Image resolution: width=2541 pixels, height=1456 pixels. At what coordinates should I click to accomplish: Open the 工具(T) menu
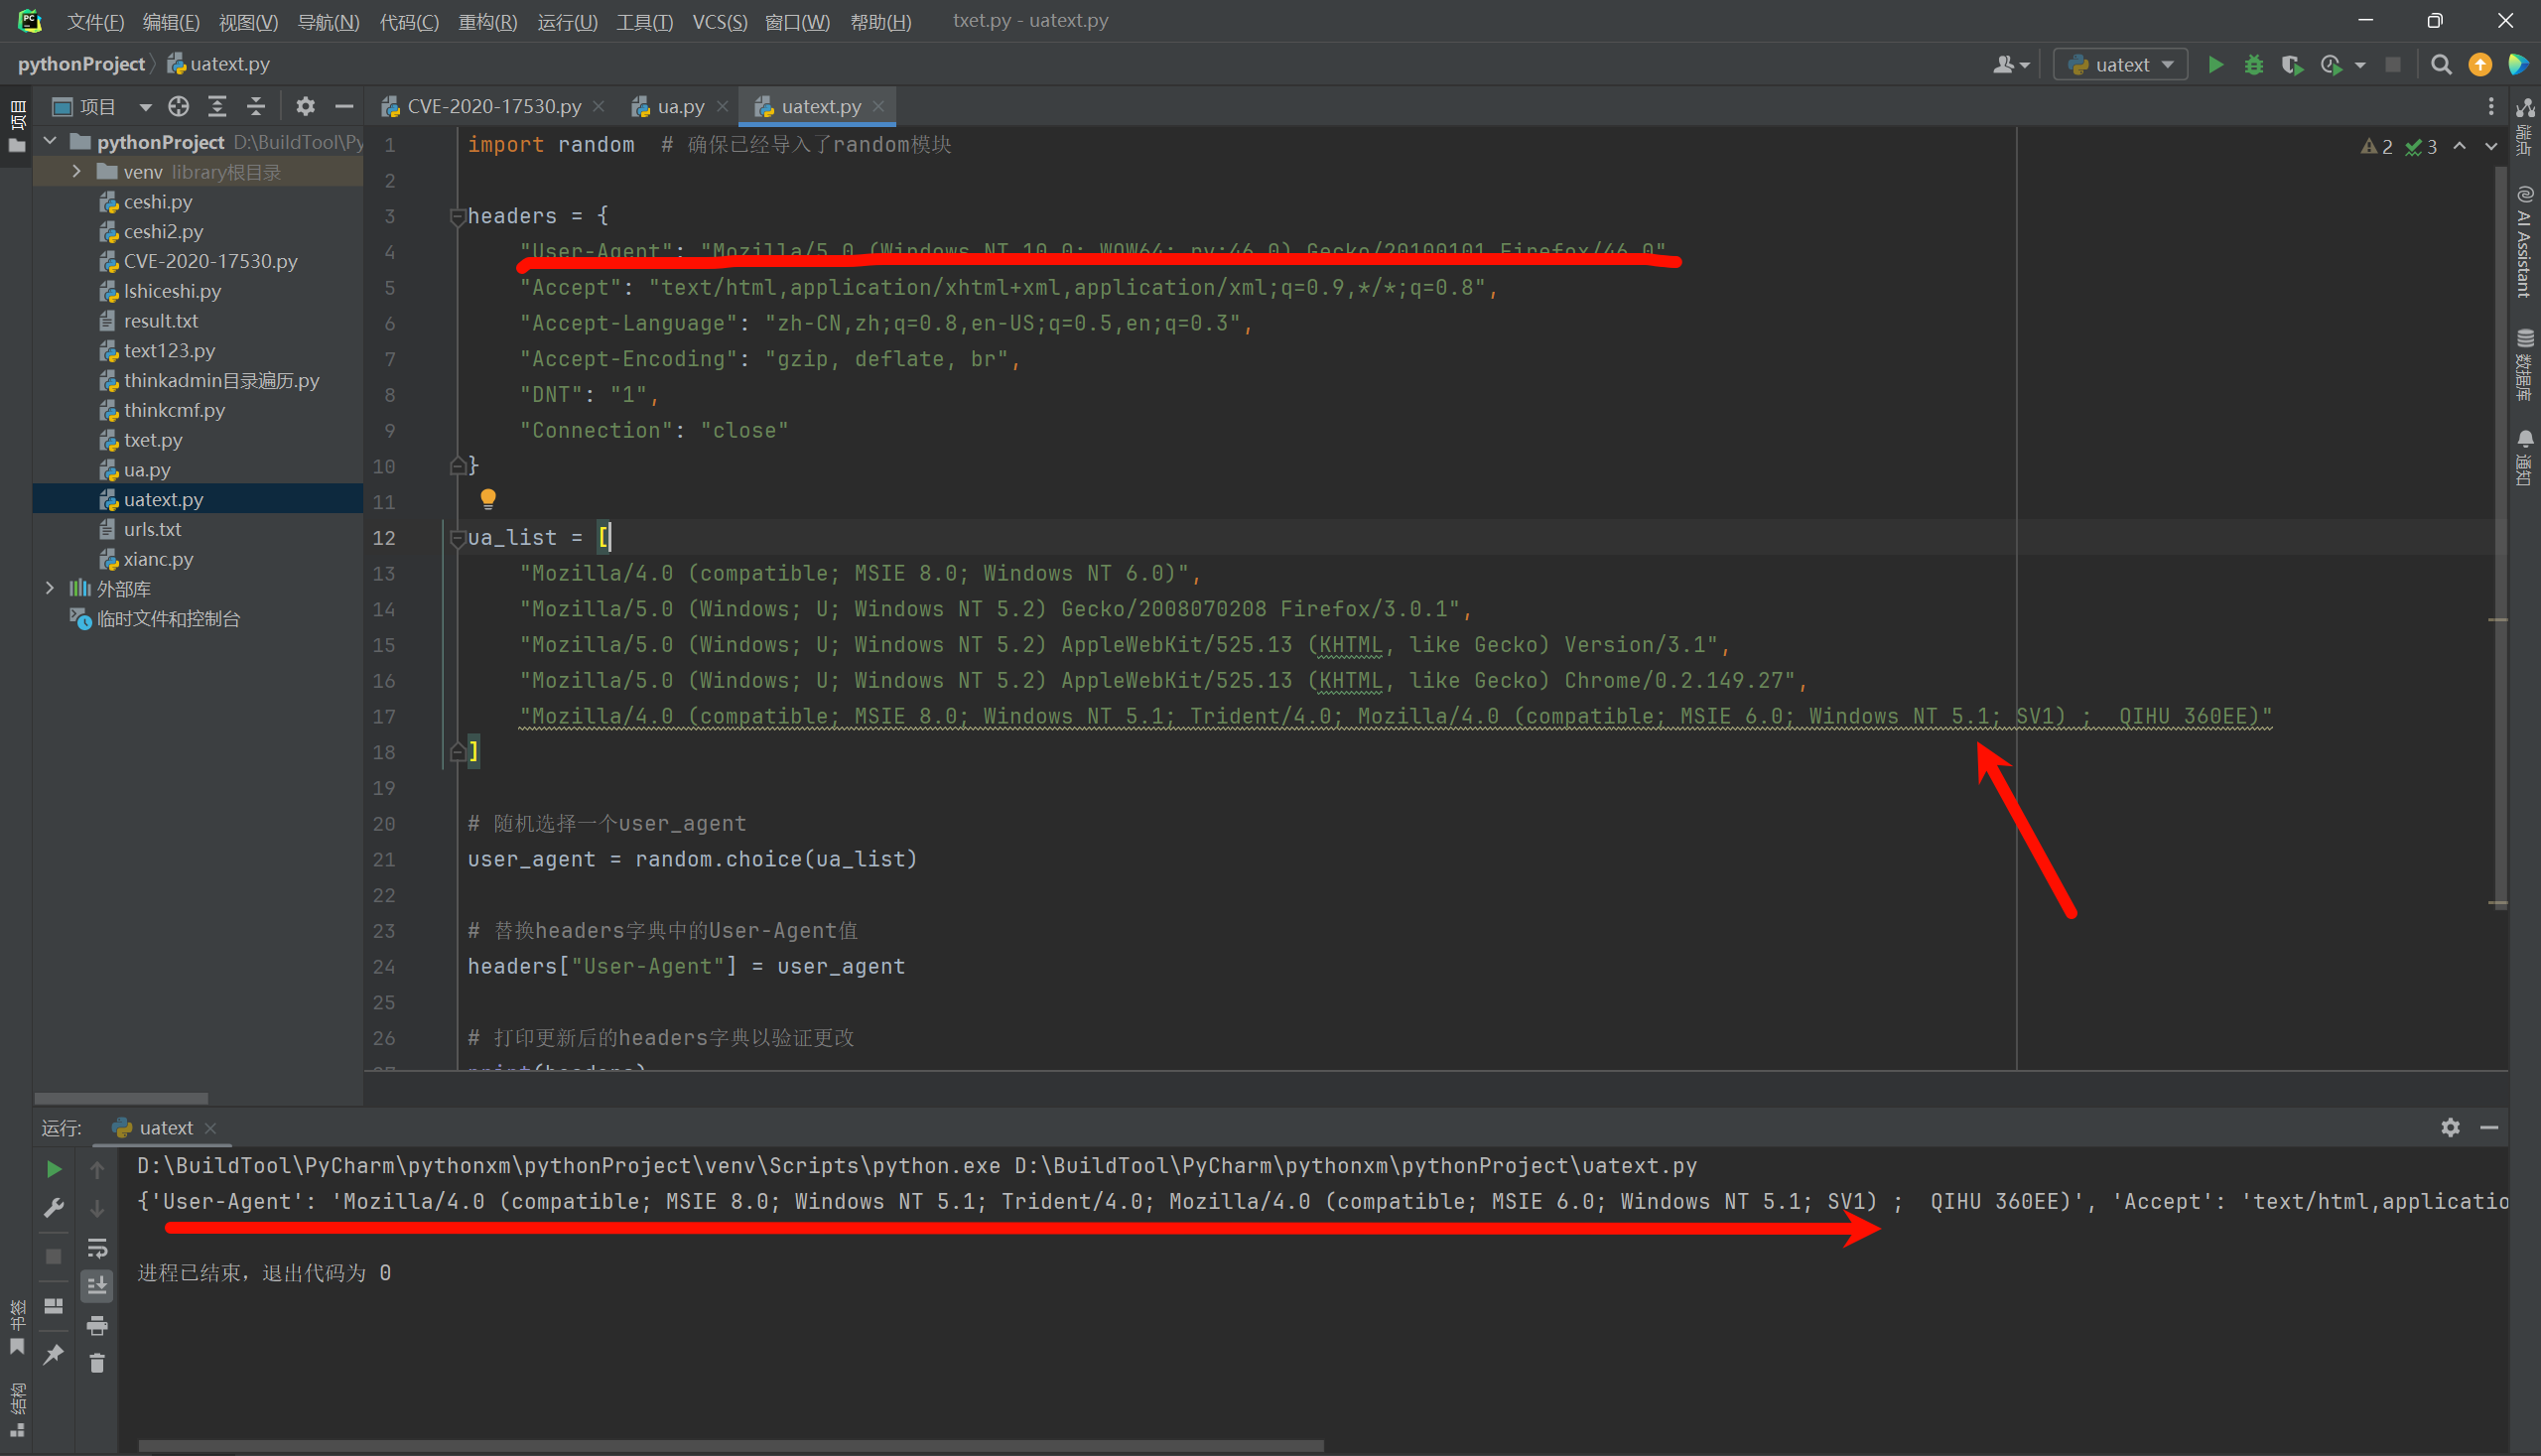[644, 21]
